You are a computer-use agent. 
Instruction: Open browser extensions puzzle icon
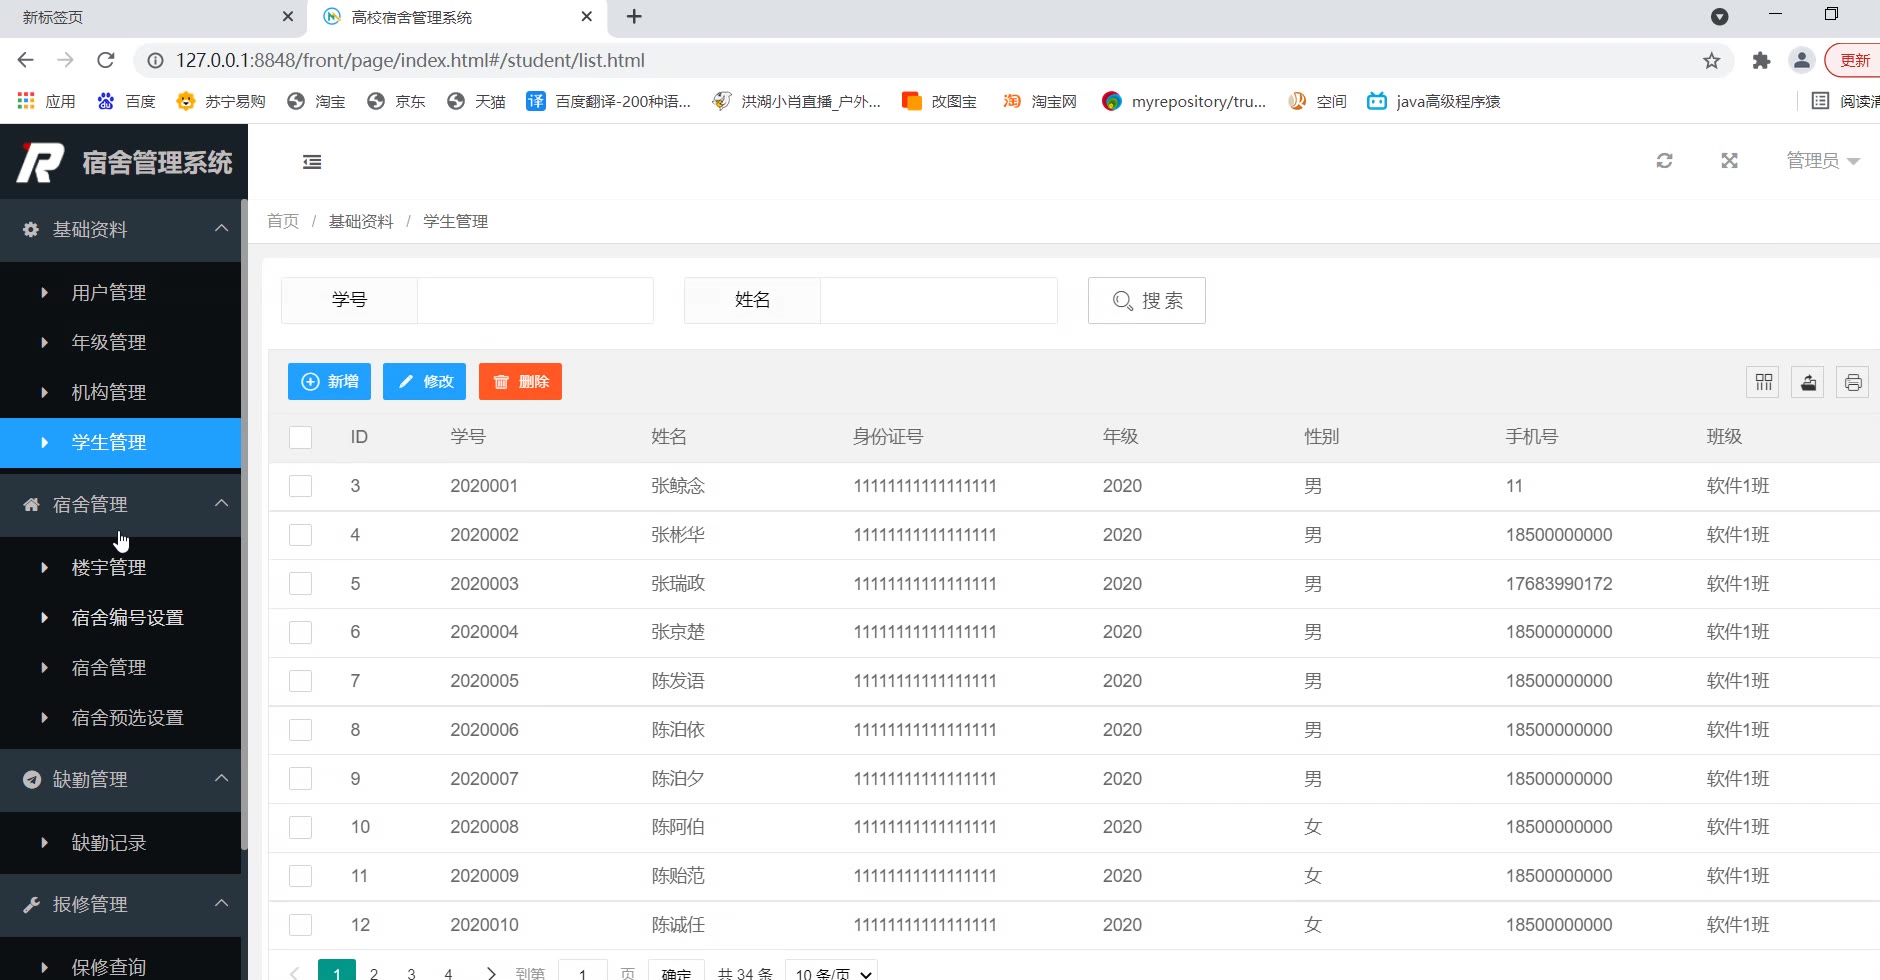(1761, 60)
